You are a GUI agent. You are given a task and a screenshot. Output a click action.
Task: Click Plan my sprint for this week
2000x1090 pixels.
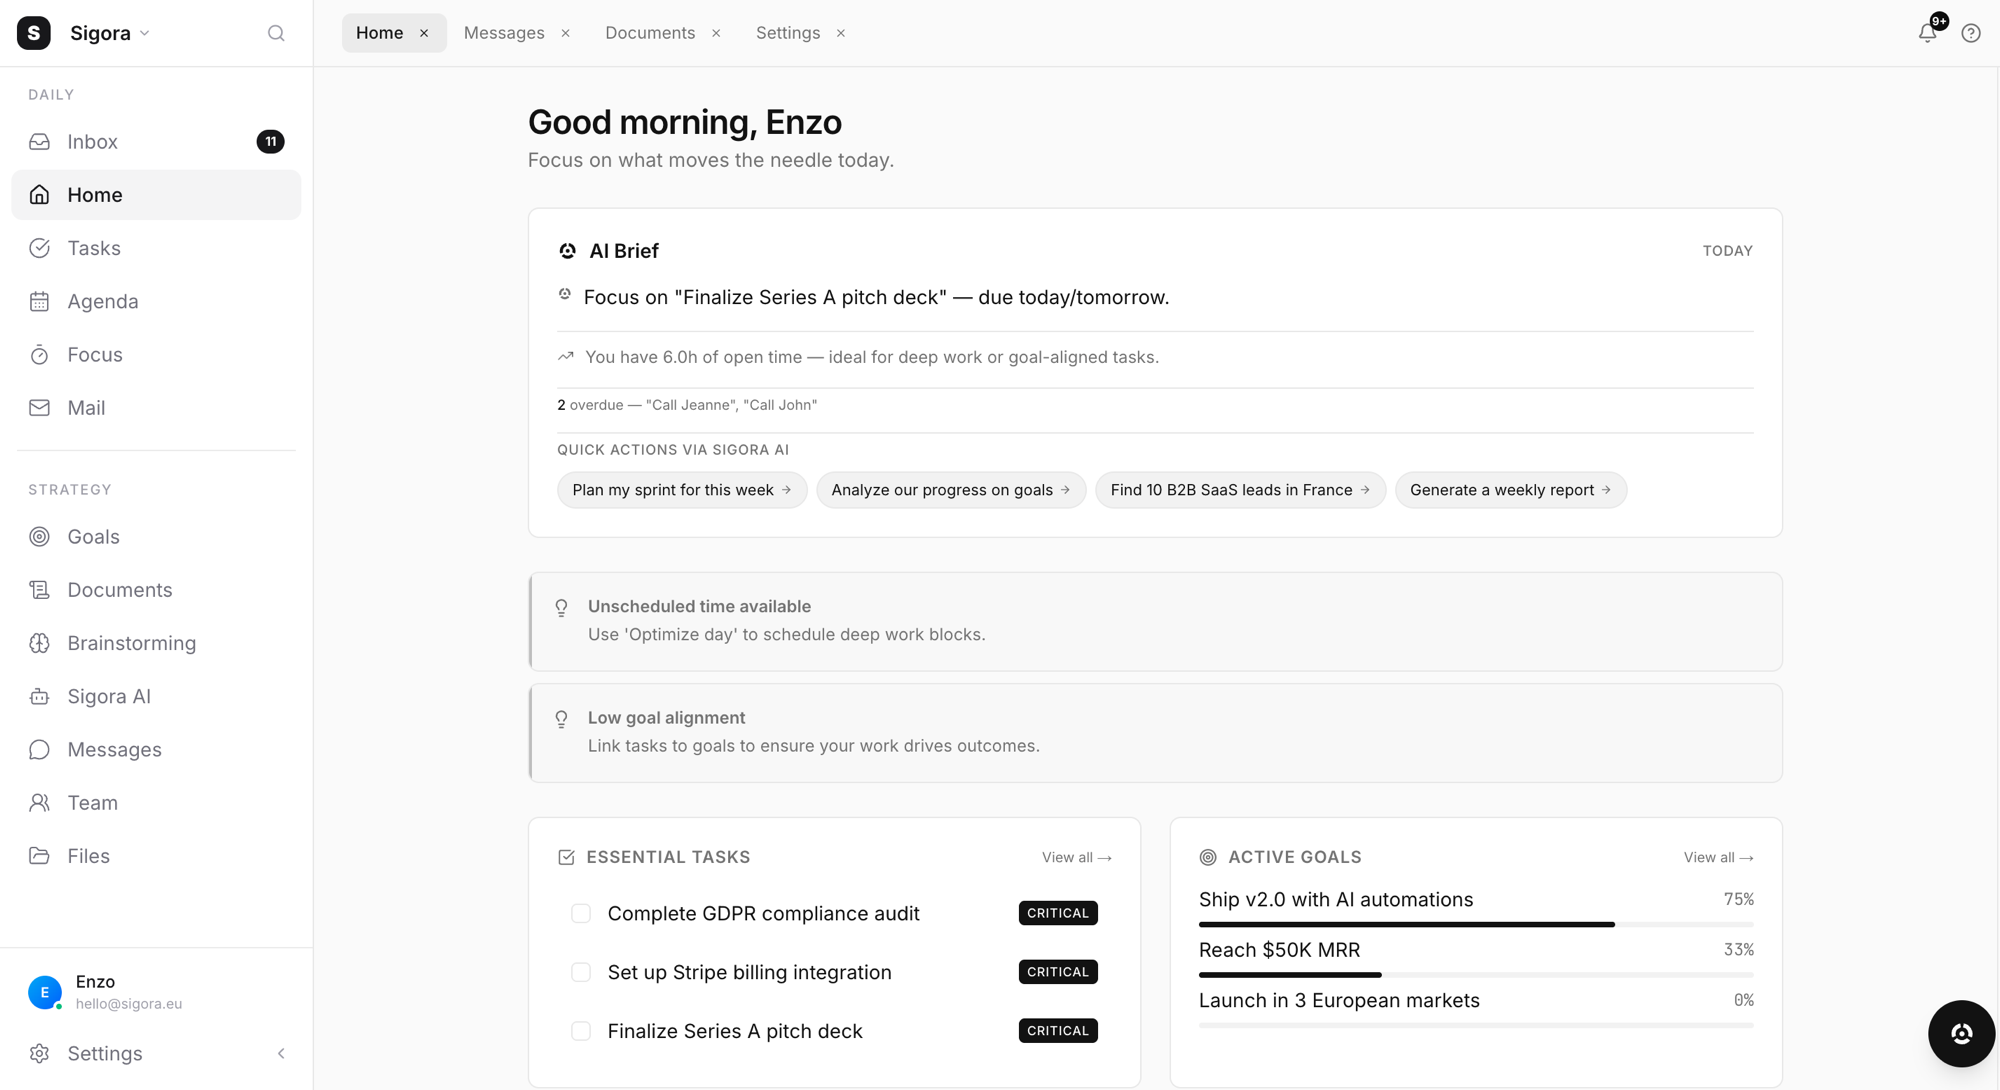point(681,490)
